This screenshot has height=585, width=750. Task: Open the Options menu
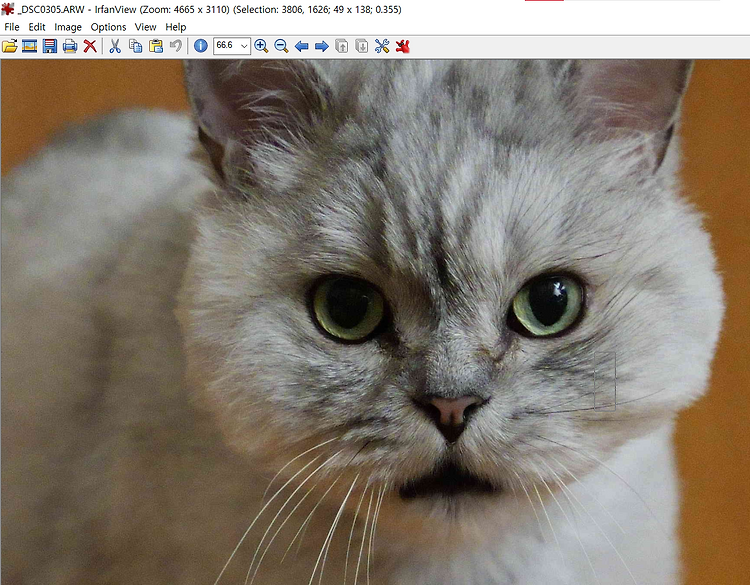pos(108,27)
